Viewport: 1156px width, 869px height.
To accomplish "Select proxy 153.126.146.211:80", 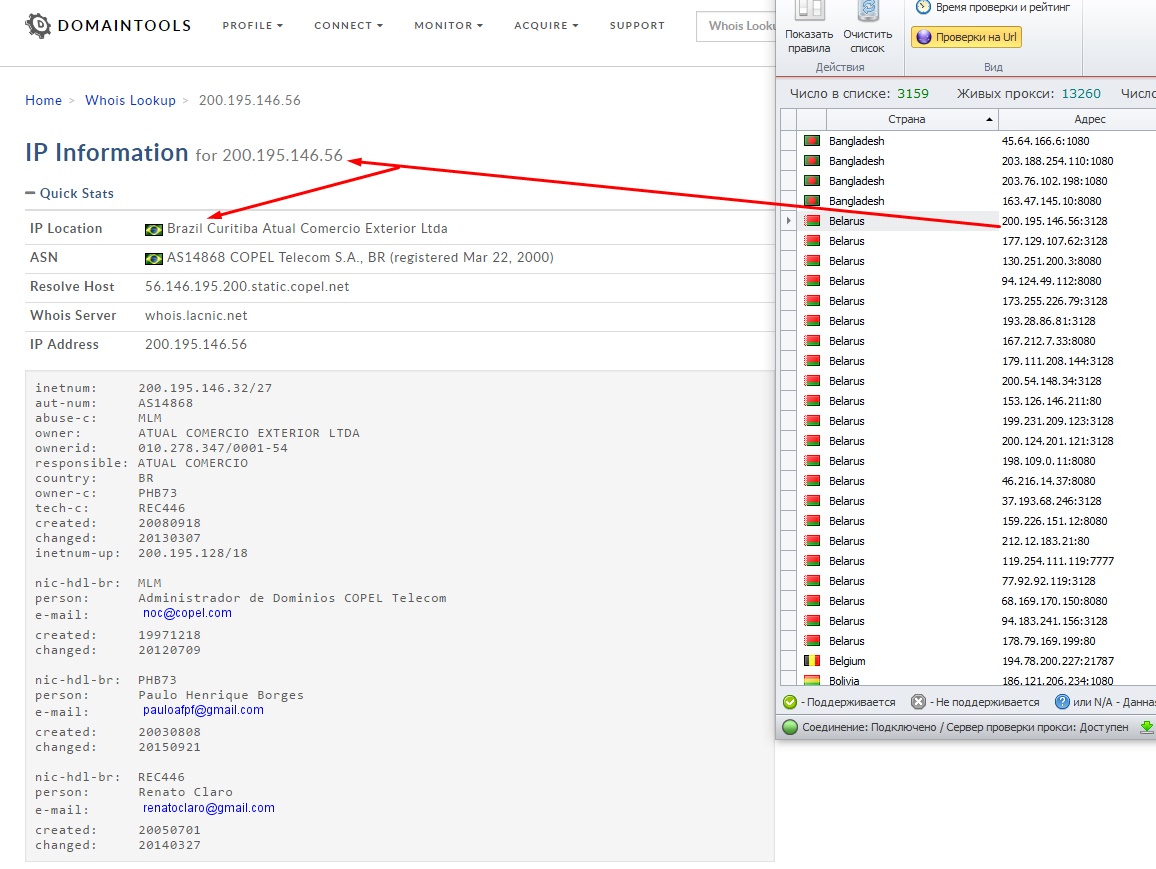I will (x=1051, y=401).
